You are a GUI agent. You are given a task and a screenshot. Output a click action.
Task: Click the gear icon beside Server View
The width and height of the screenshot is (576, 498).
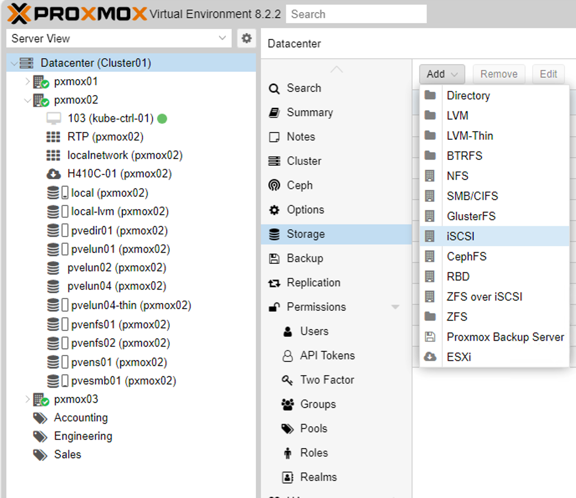[246, 38]
